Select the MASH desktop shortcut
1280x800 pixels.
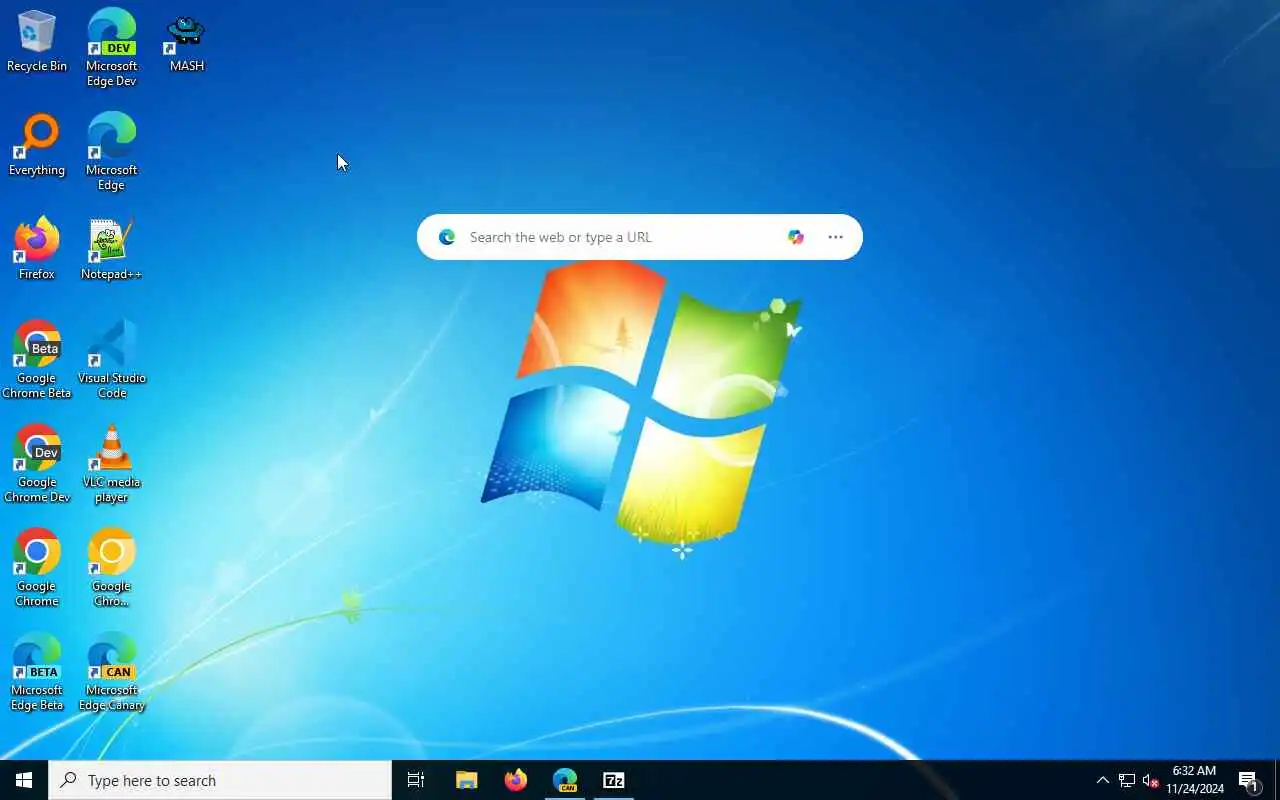pos(186,42)
